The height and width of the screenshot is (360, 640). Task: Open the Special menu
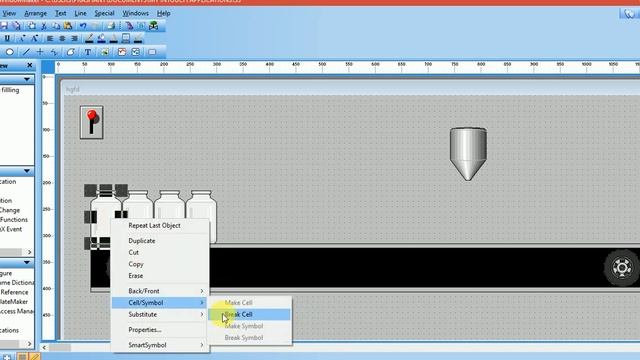point(104,13)
